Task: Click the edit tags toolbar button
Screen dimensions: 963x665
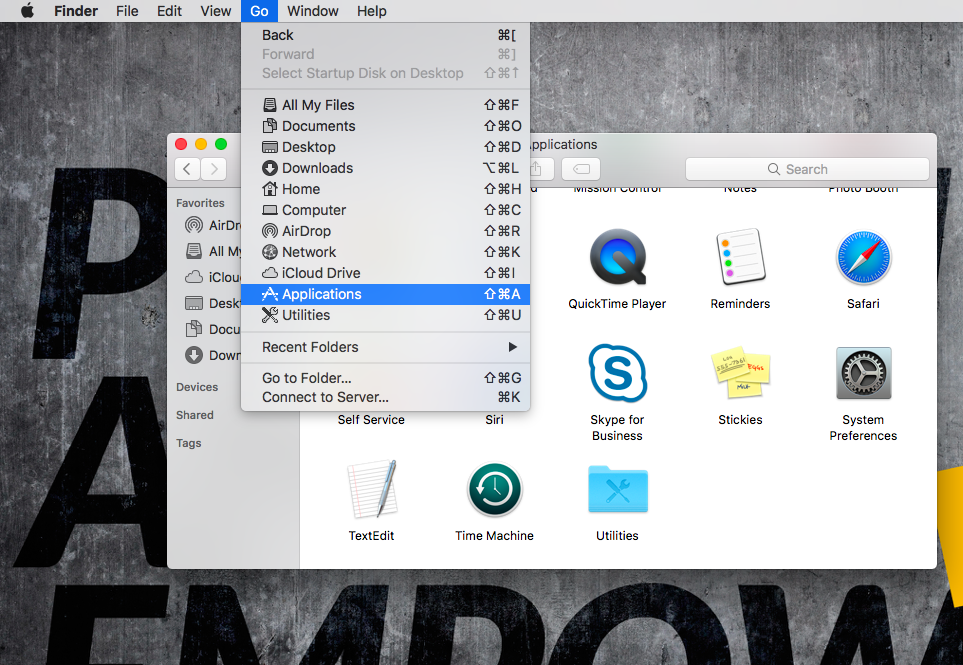Action: pos(580,169)
